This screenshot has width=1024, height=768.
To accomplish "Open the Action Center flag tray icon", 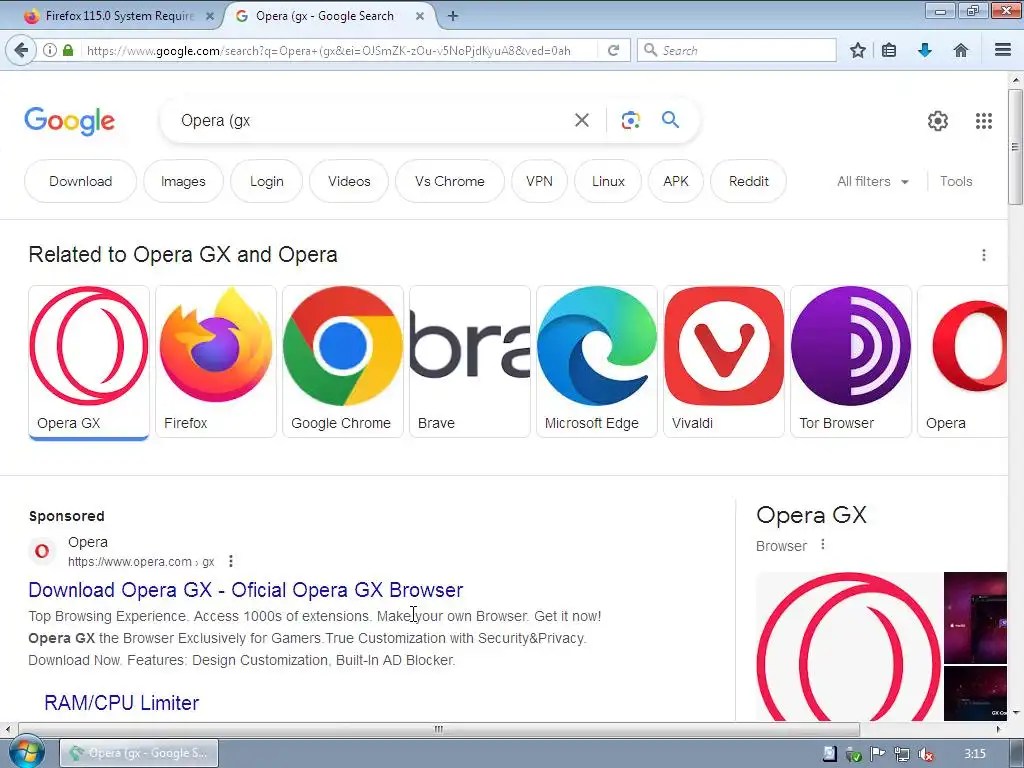I will (877, 754).
